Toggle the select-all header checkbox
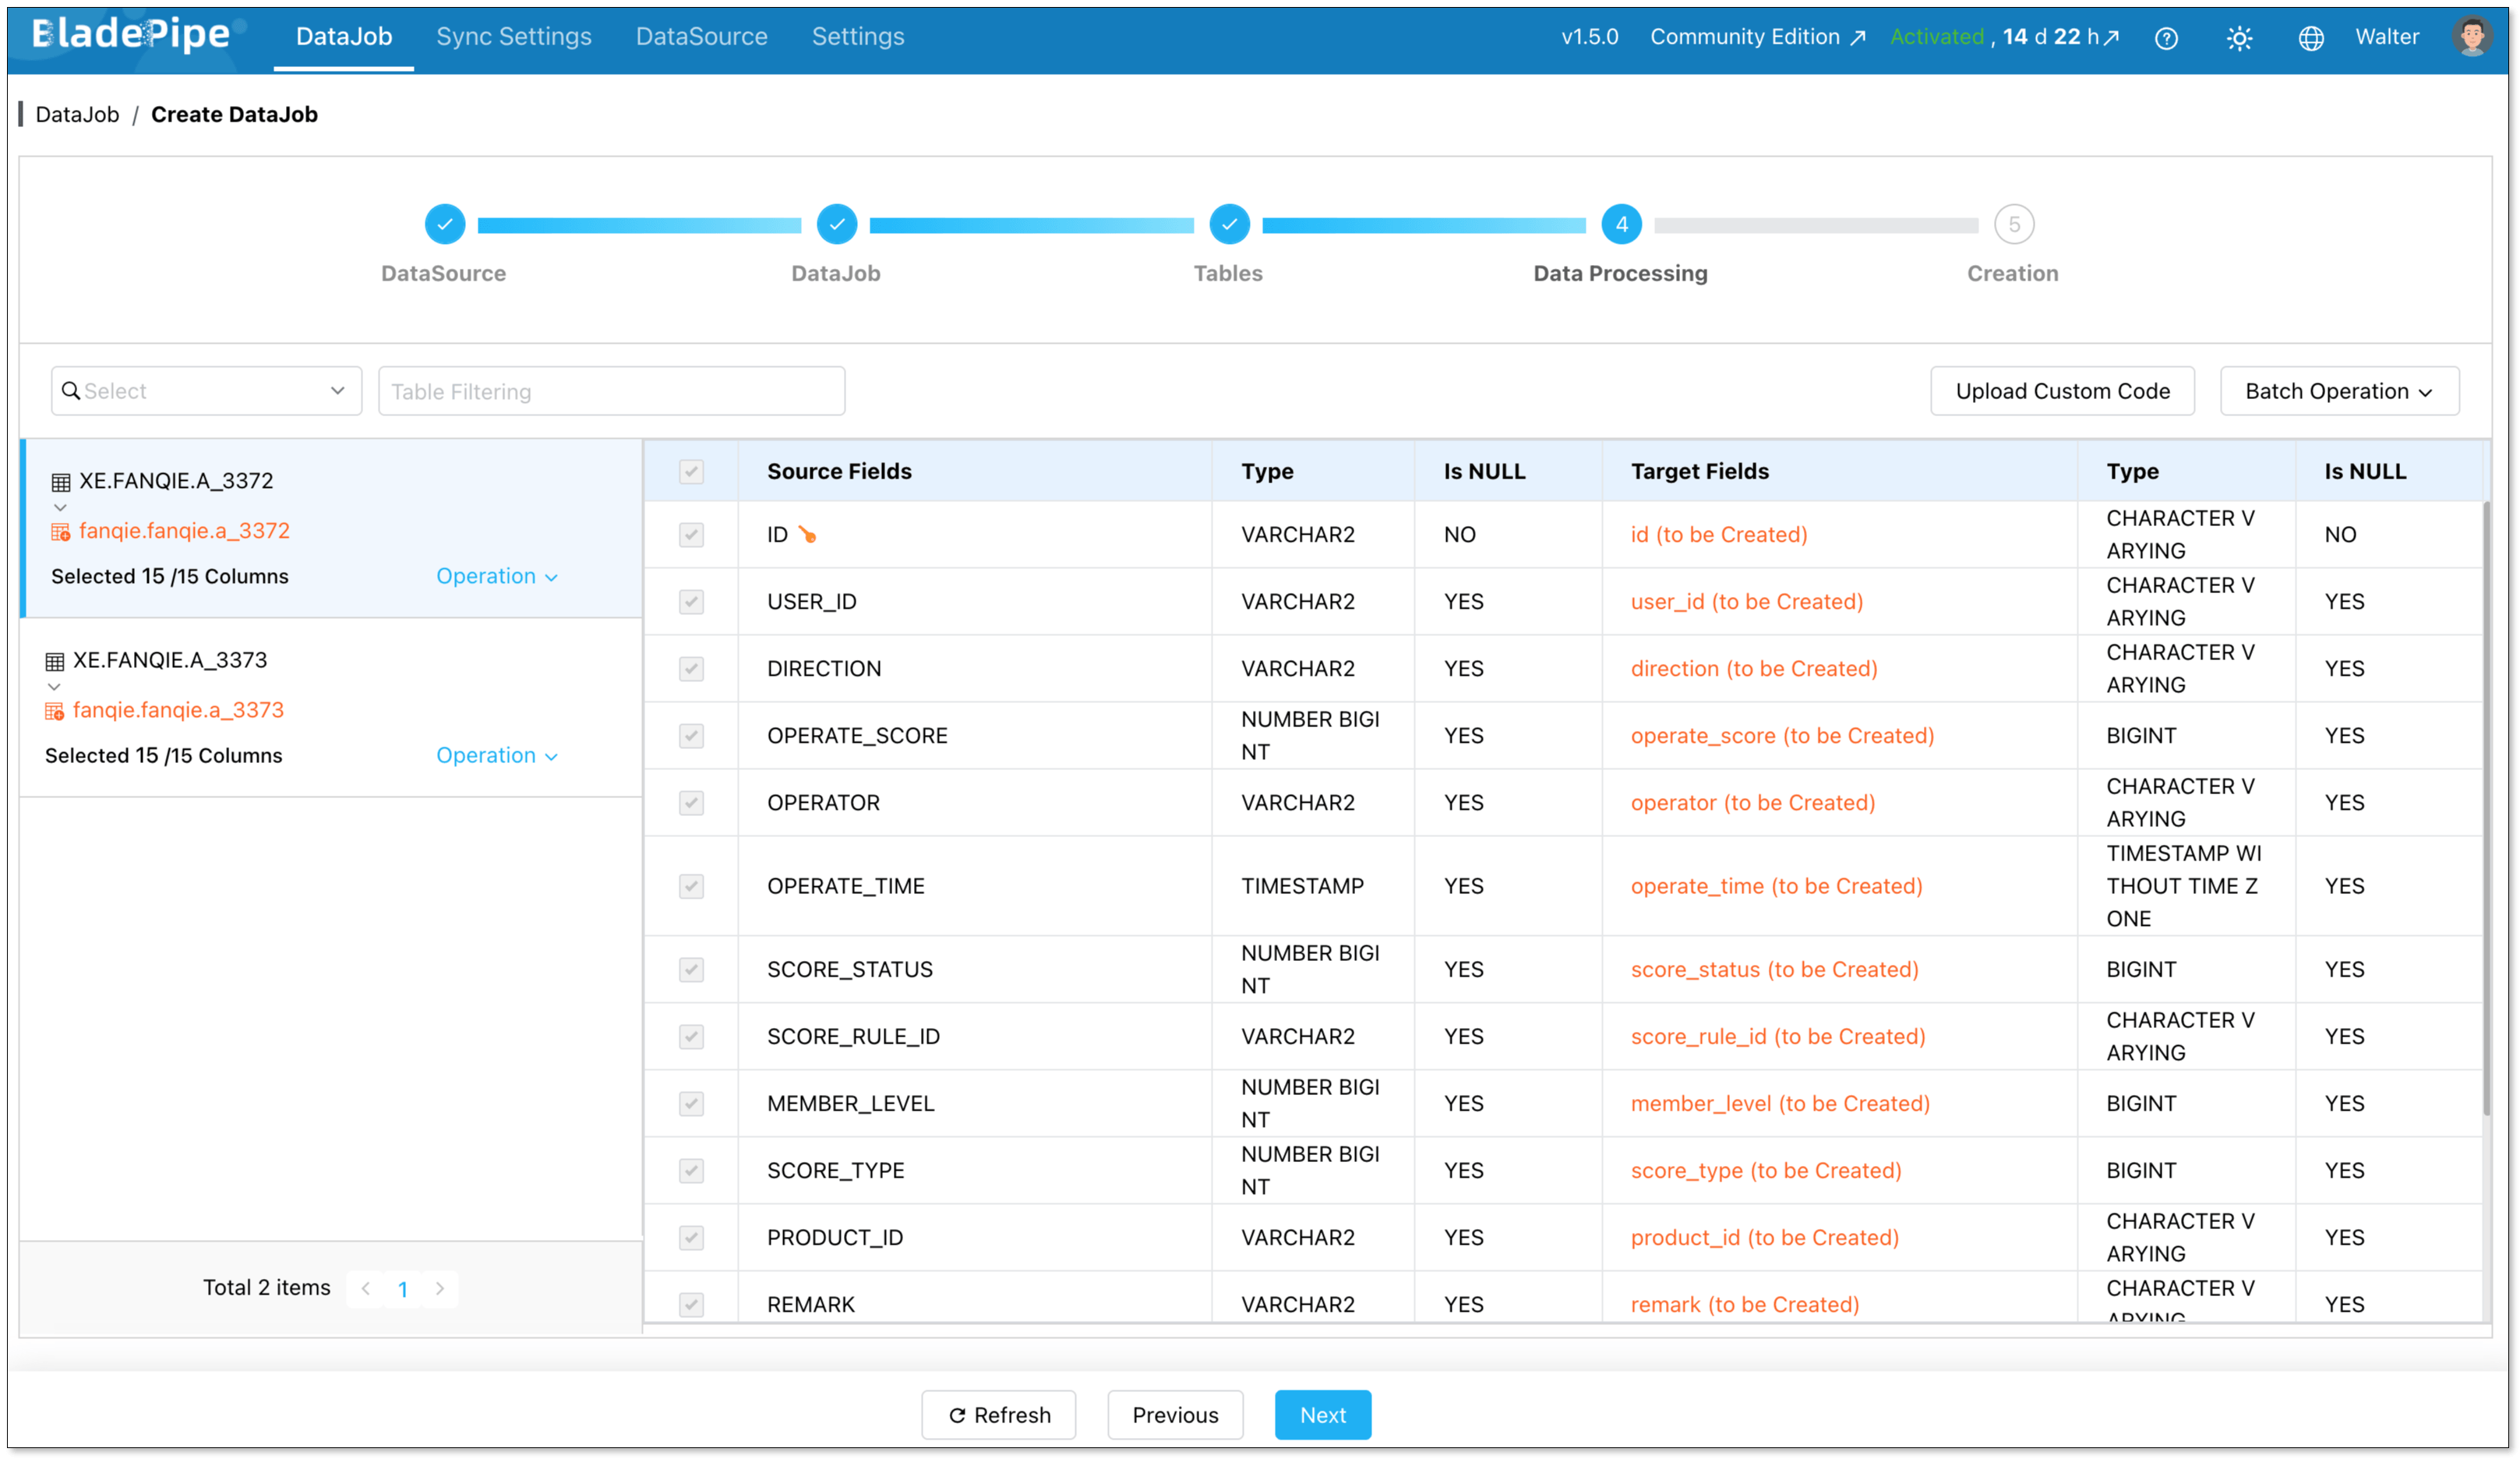Image resolution: width=2520 pixels, height=1459 pixels. (x=691, y=471)
